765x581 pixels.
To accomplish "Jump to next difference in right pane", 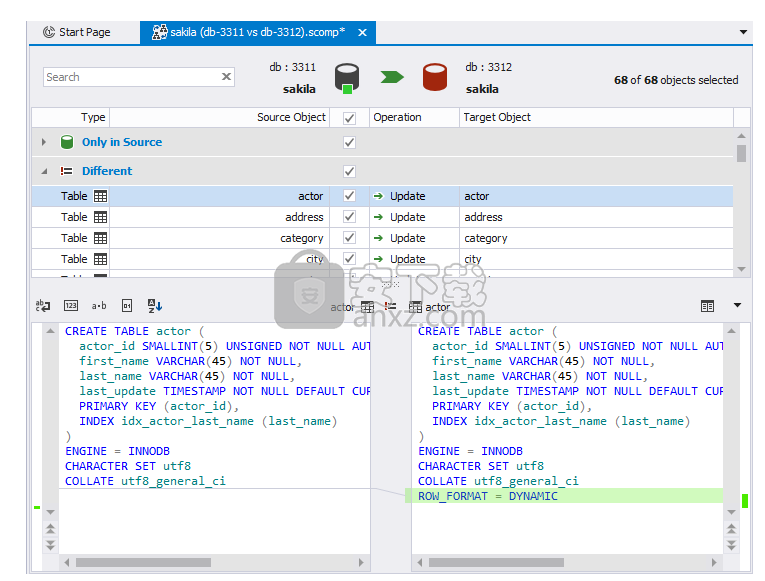I will coord(731,545).
